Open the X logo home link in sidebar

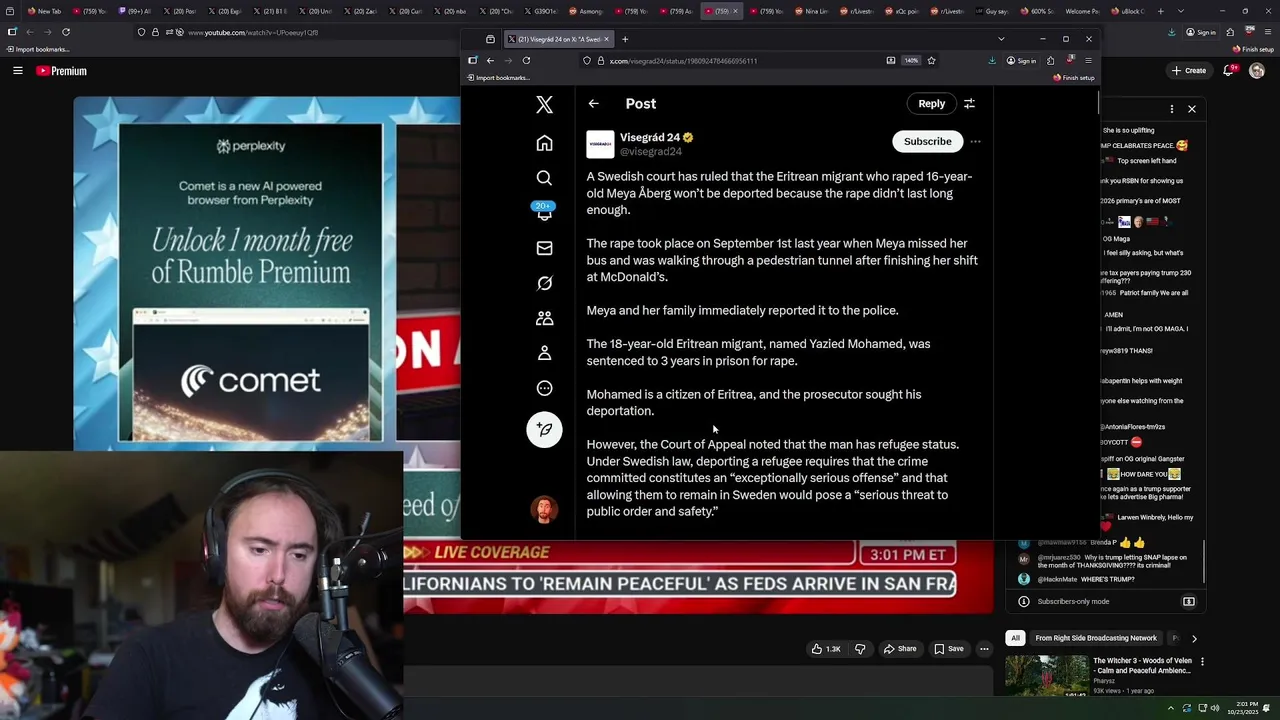pos(544,104)
